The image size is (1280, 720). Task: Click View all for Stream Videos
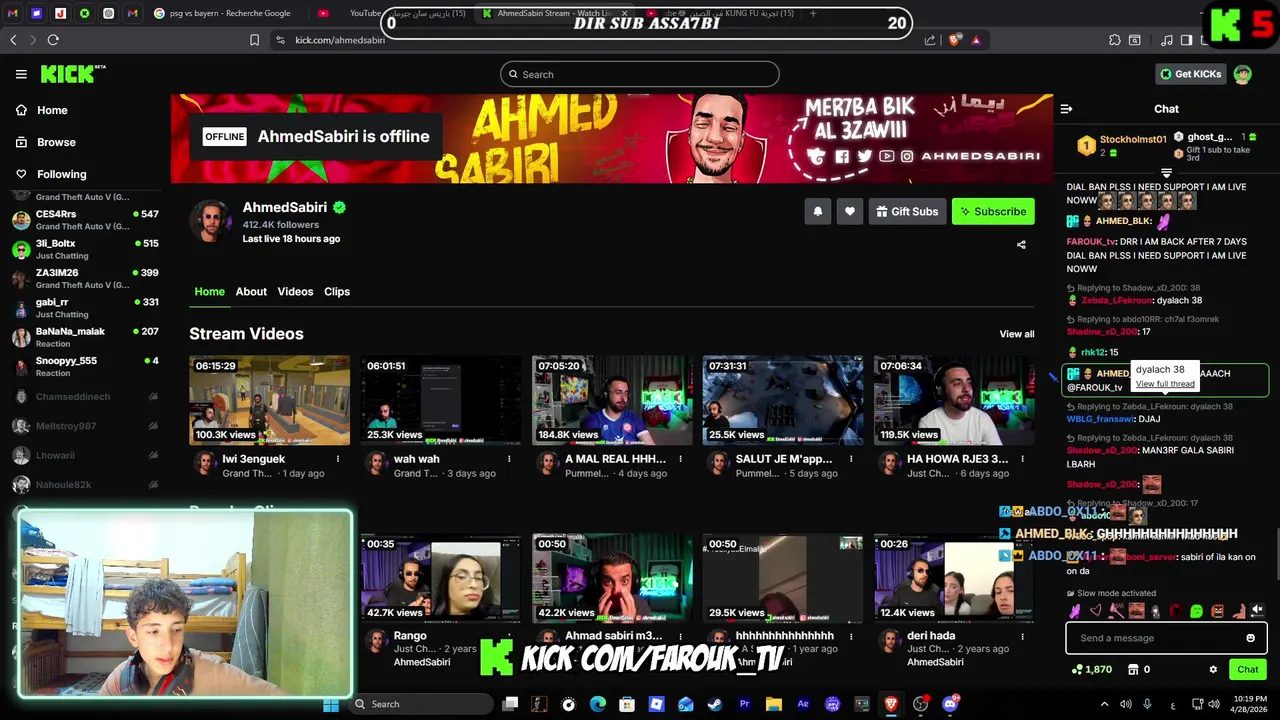[x=1017, y=334]
